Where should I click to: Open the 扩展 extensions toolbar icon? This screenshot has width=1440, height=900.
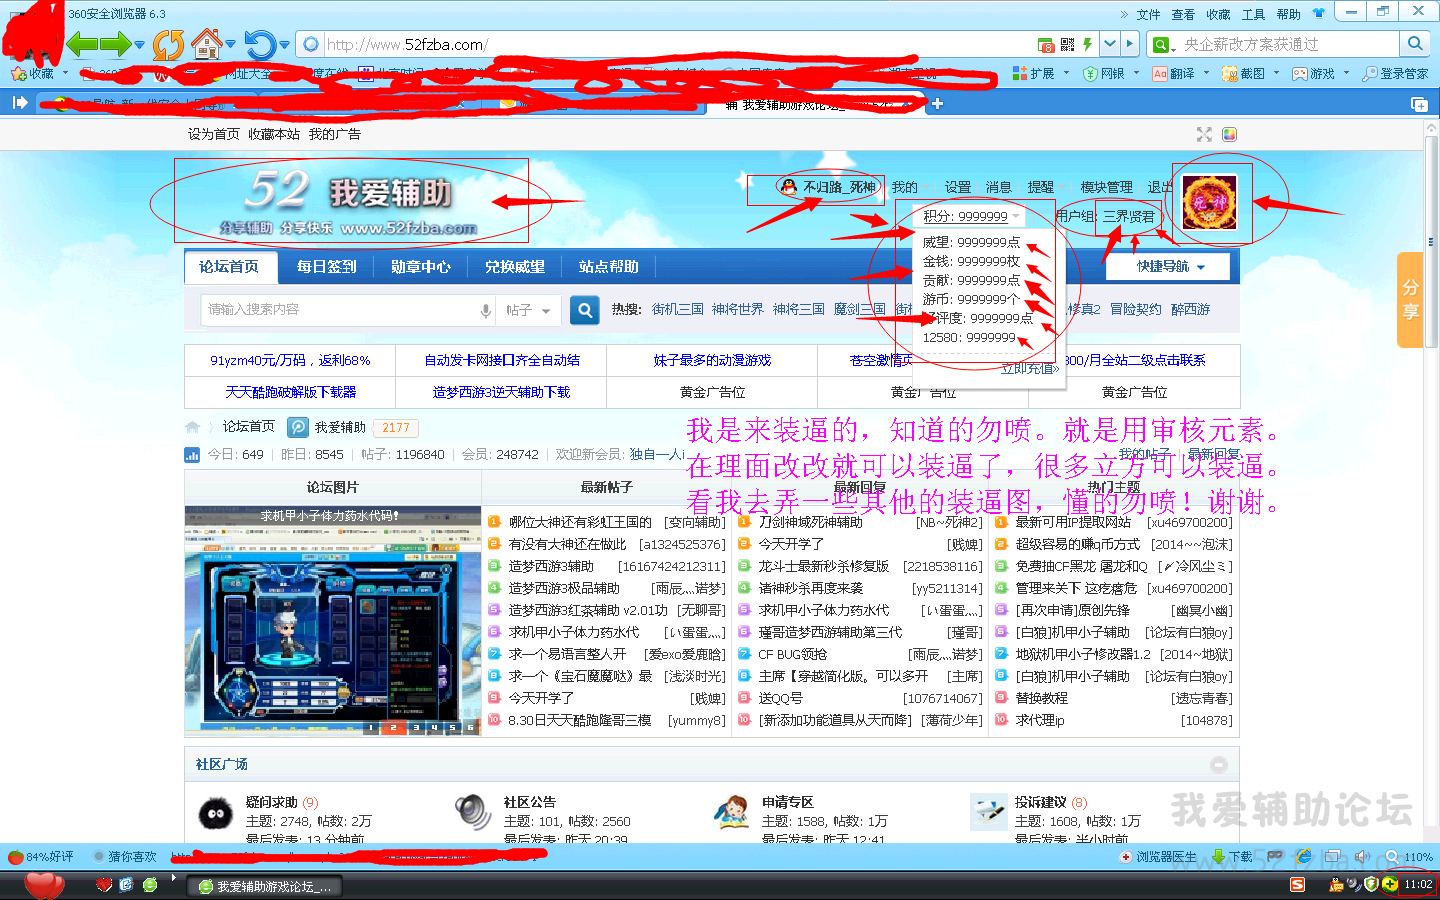click(1034, 73)
